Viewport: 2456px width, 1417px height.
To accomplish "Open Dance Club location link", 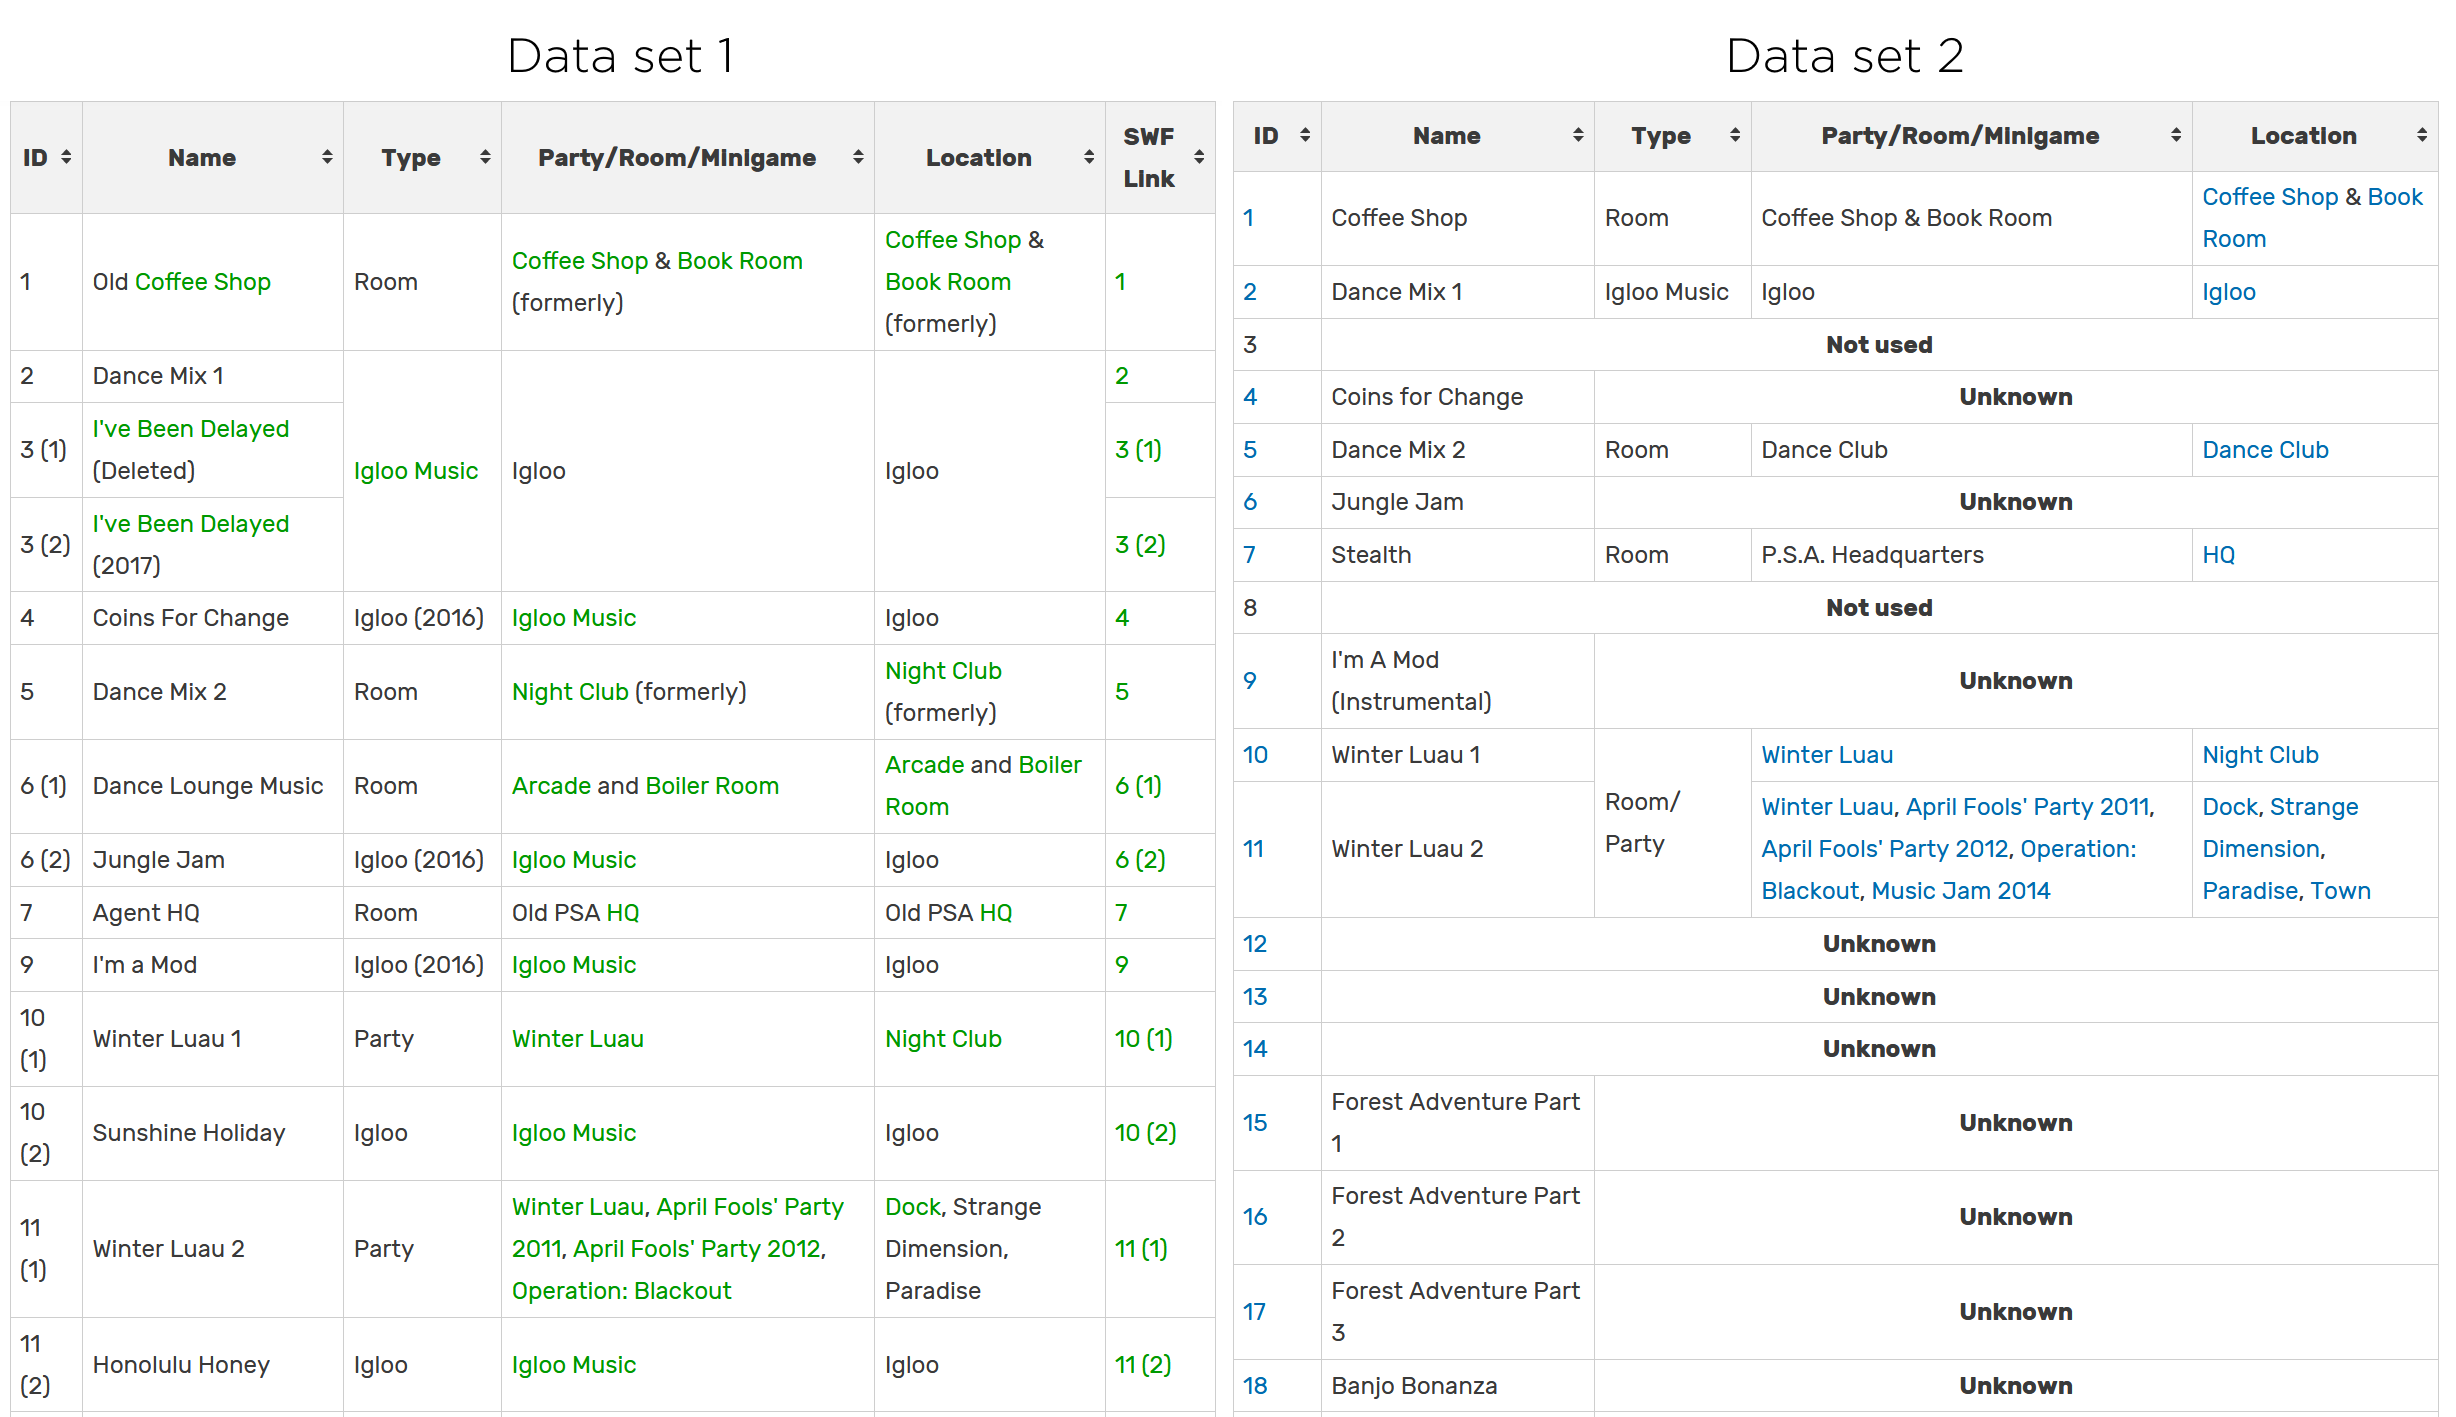I will coord(2265,450).
